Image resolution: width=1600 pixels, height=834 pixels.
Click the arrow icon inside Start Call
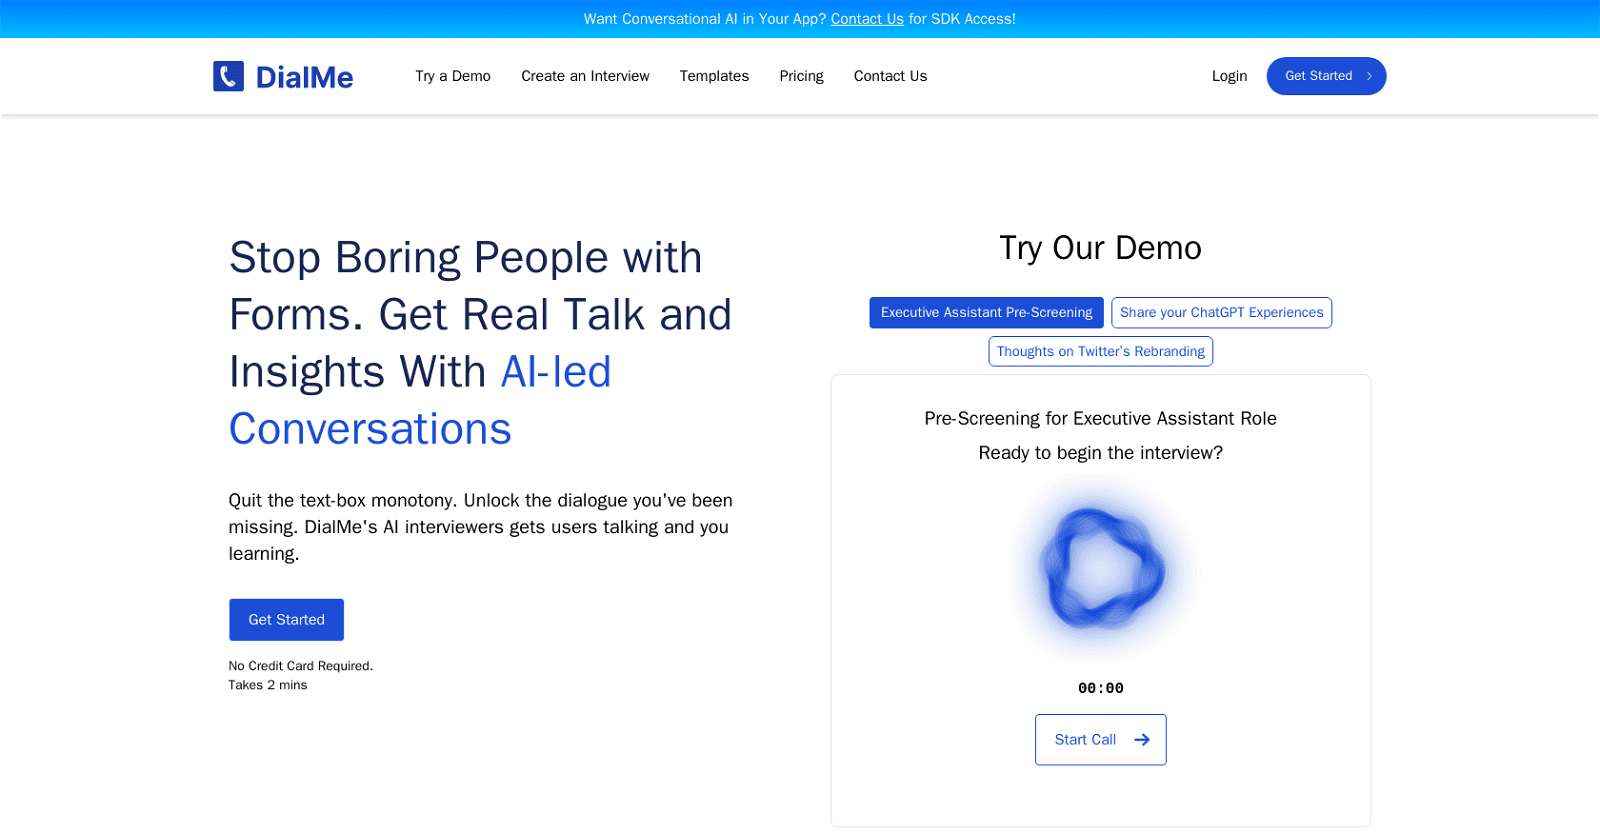point(1142,740)
